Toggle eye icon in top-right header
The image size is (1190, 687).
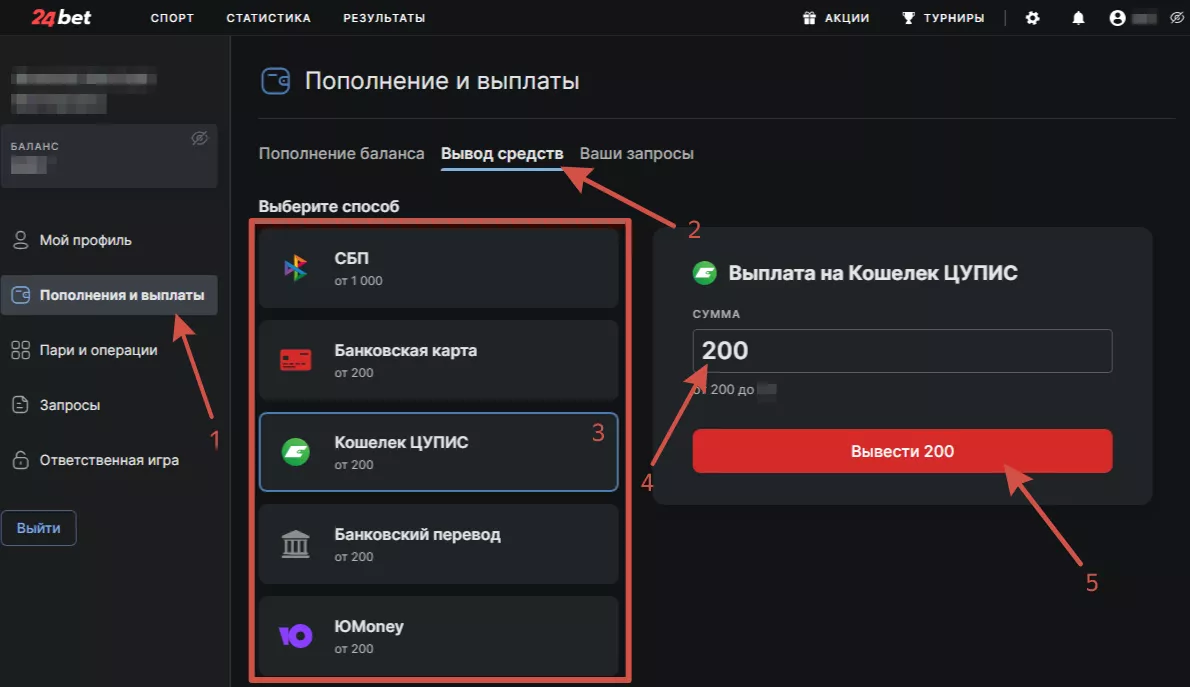coord(1175,18)
